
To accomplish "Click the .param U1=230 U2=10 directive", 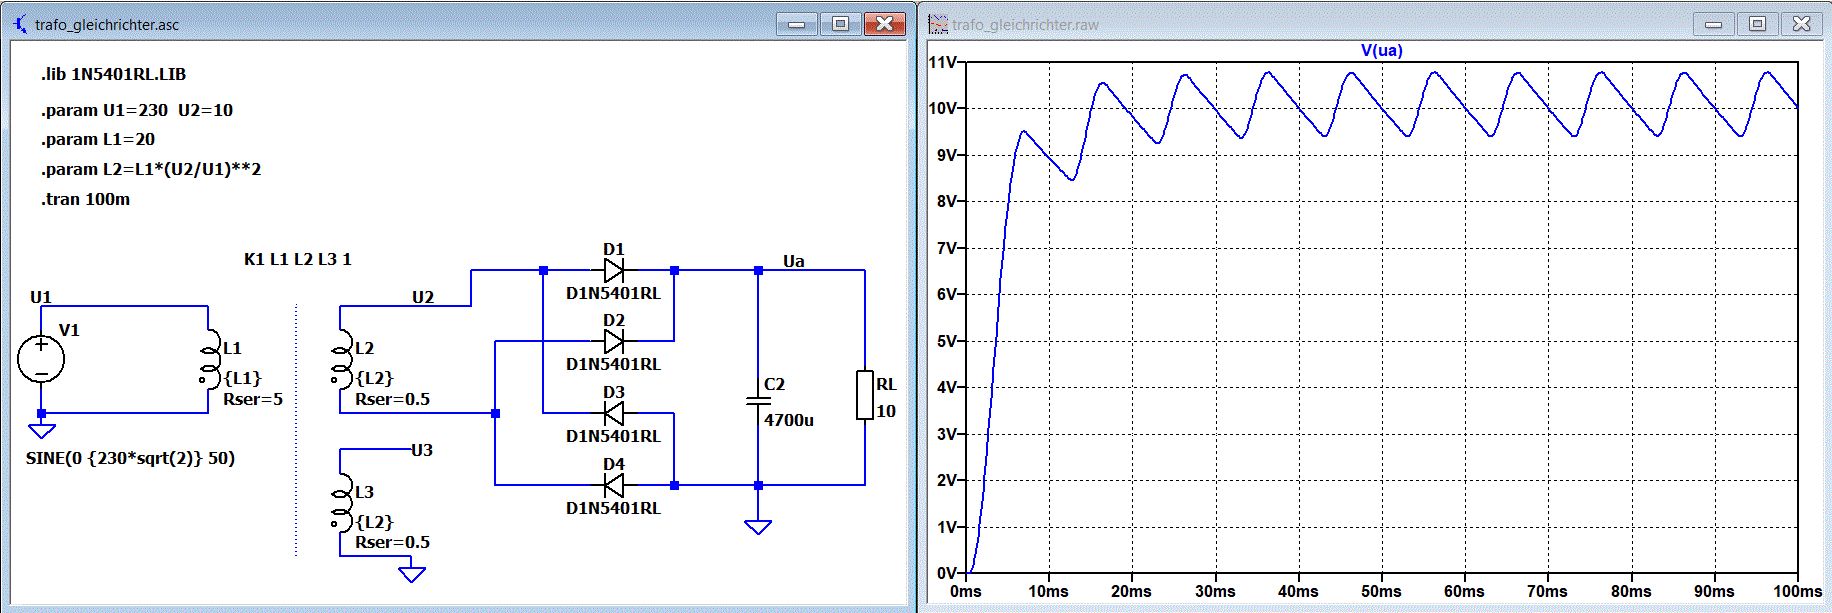I will coord(136,110).
